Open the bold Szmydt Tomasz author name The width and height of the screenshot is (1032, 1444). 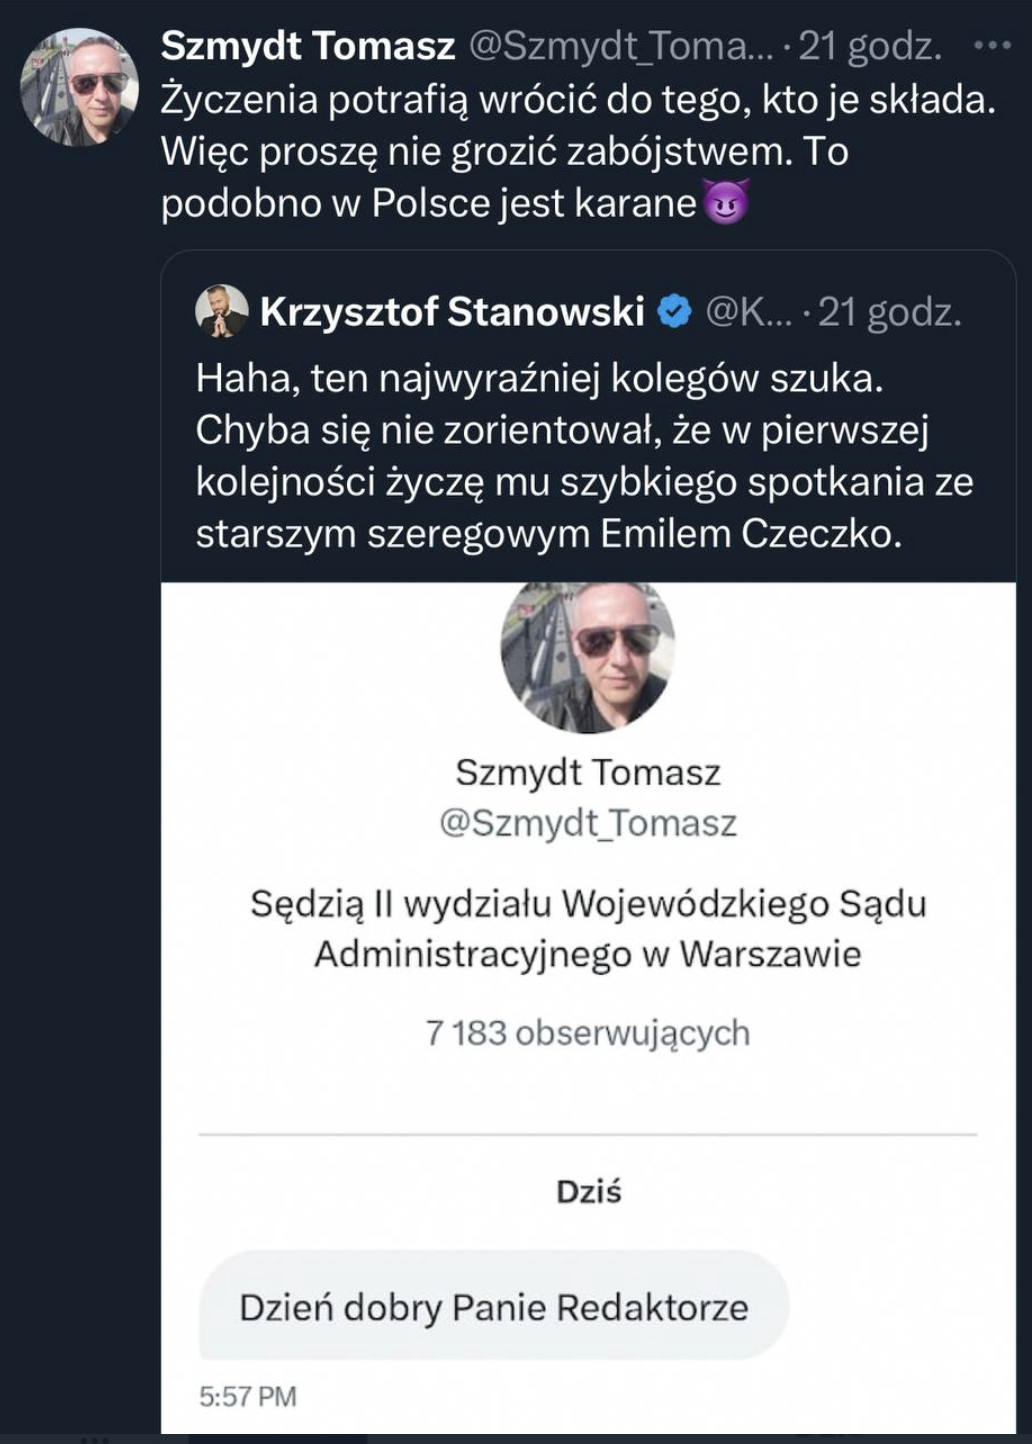click(x=308, y=46)
